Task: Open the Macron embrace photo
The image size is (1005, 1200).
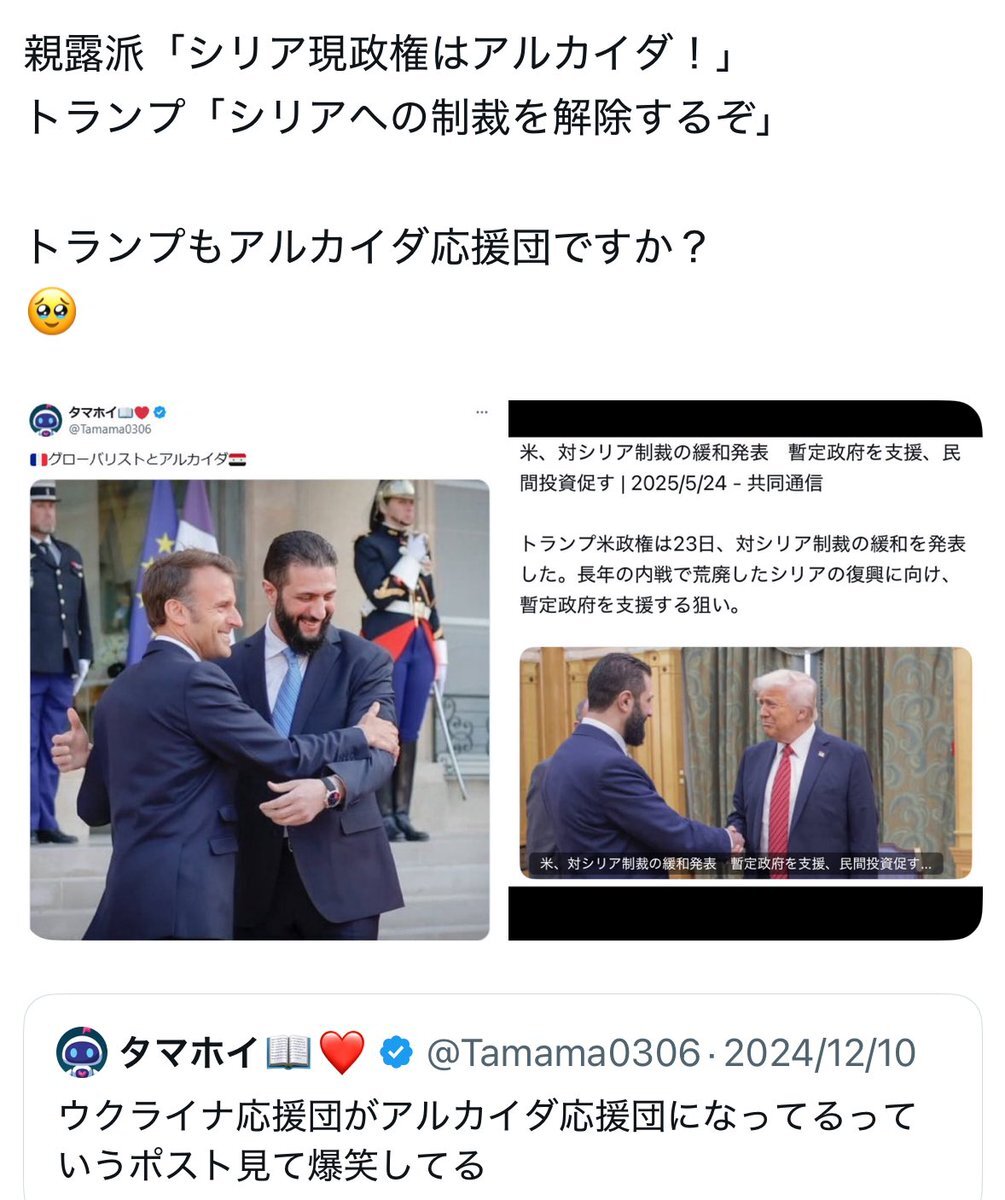Action: pyautogui.click(x=260, y=710)
